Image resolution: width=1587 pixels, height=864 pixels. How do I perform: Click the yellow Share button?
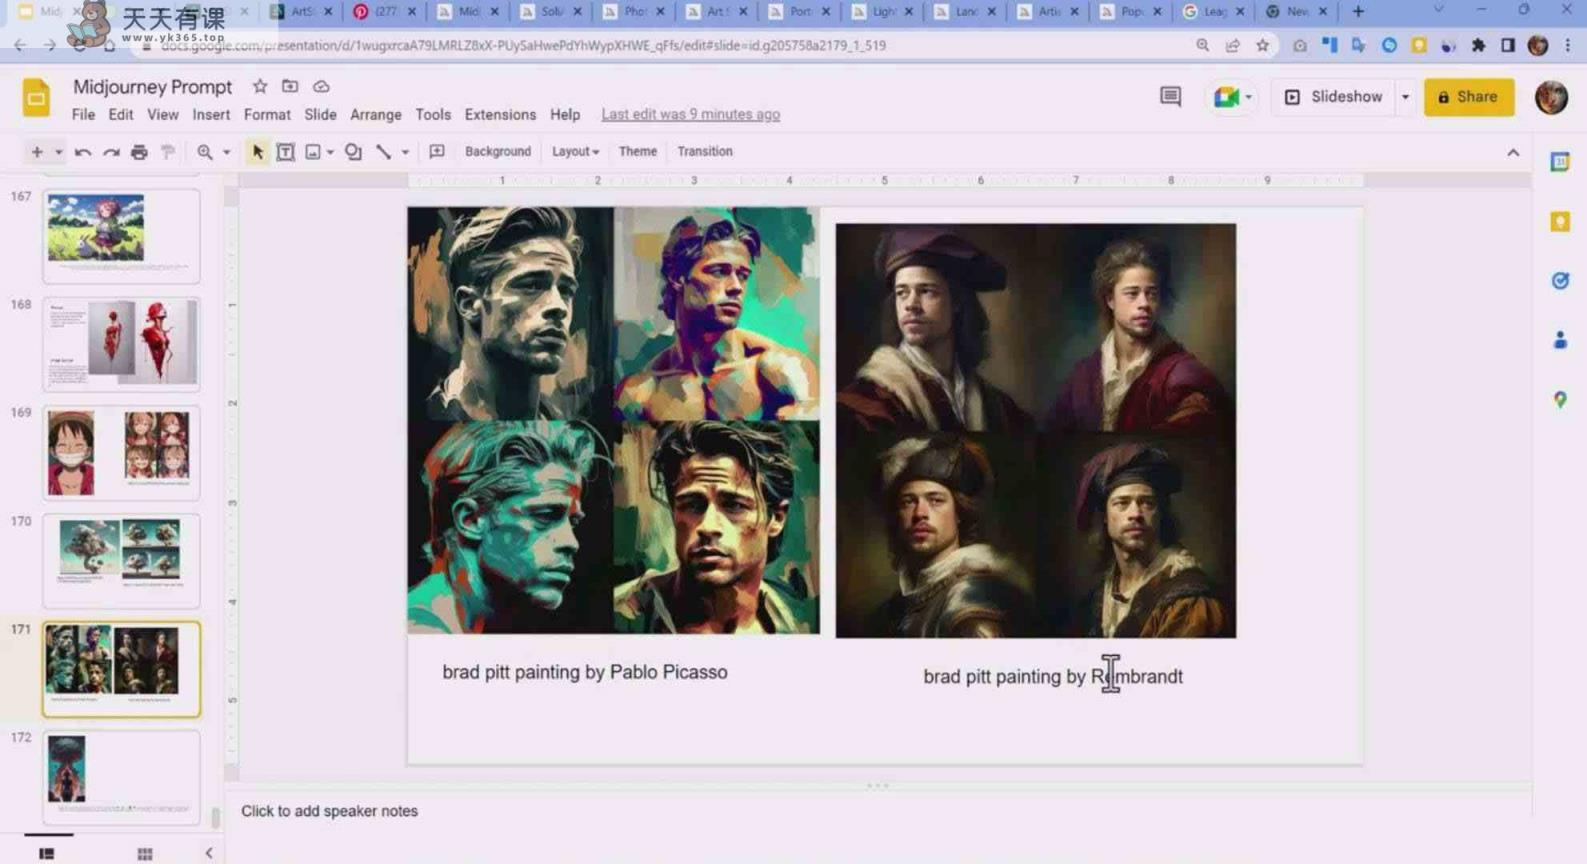(x=1468, y=97)
